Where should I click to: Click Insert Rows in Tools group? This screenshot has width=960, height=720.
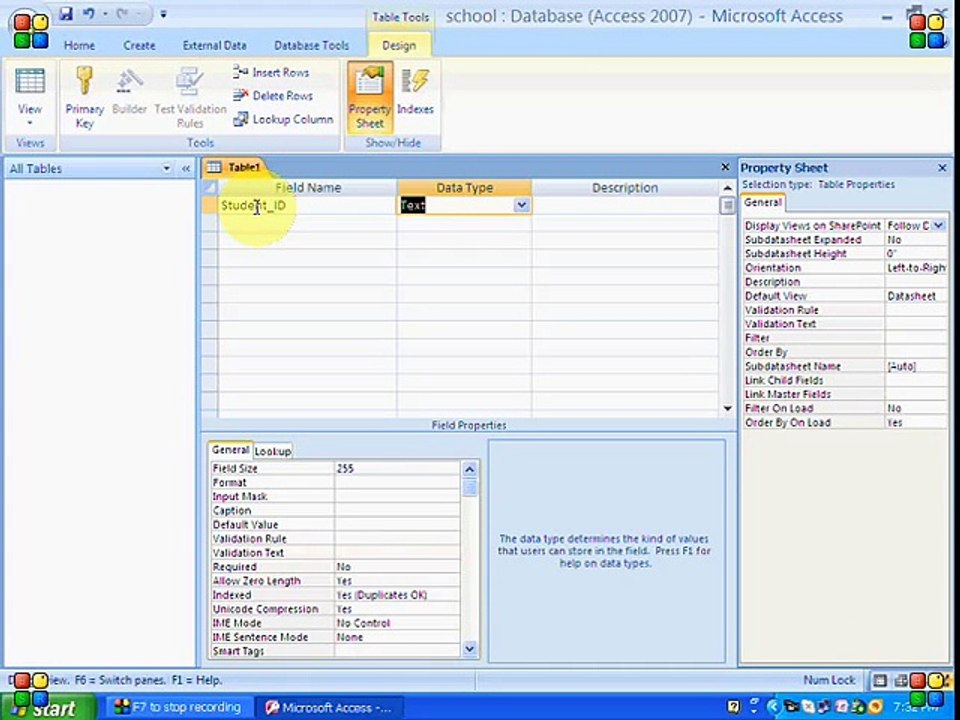click(x=271, y=72)
